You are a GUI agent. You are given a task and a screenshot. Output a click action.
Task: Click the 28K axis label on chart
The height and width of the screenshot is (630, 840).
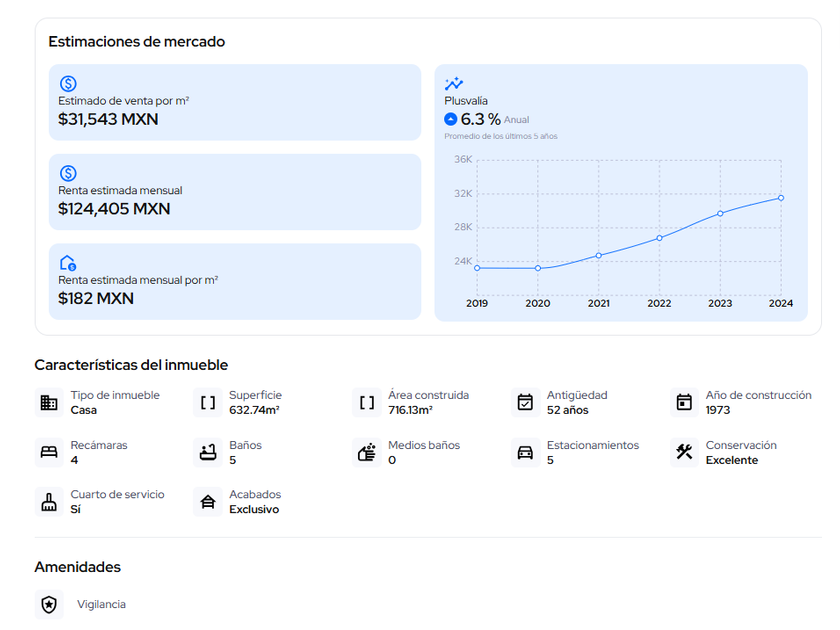[x=463, y=227]
